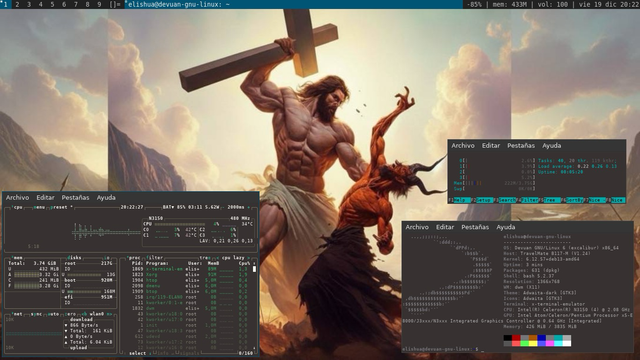Click select at the bottom of btop's proc box

click(138, 353)
